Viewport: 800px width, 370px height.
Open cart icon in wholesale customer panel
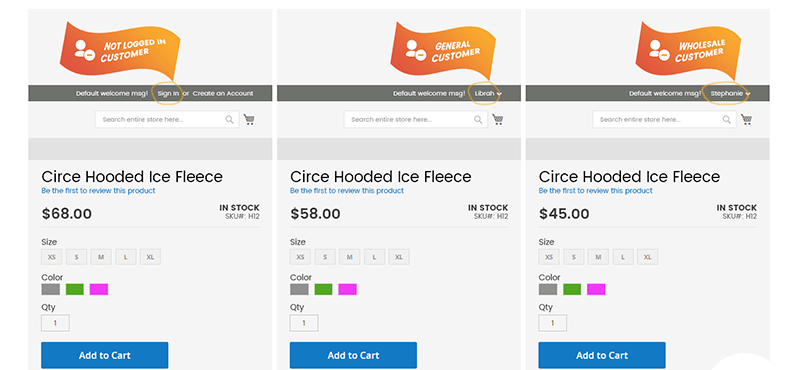[746, 119]
